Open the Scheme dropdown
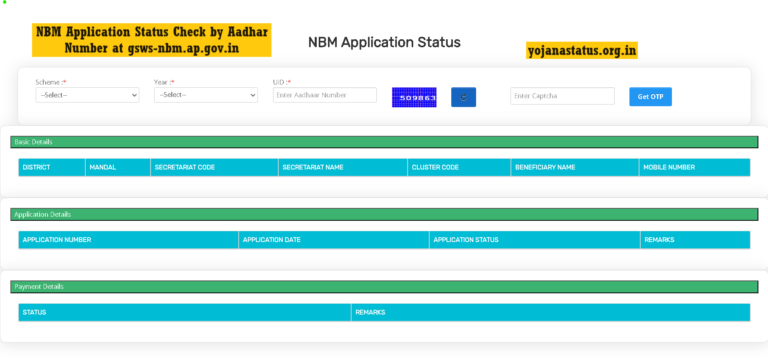The height and width of the screenshot is (361, 768). point(87,95)
